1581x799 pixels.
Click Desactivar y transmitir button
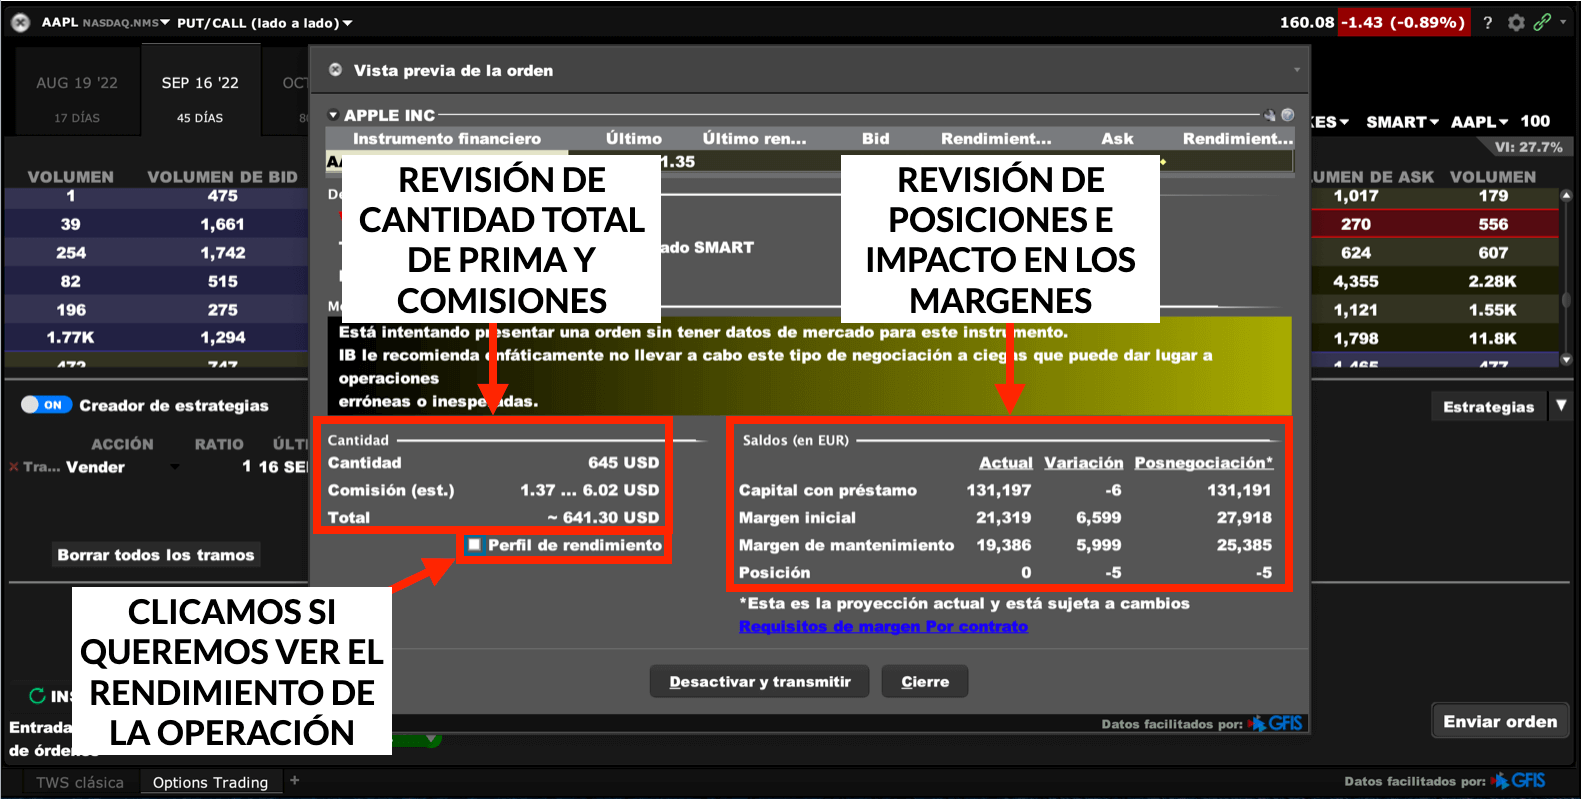coord(760,682)
